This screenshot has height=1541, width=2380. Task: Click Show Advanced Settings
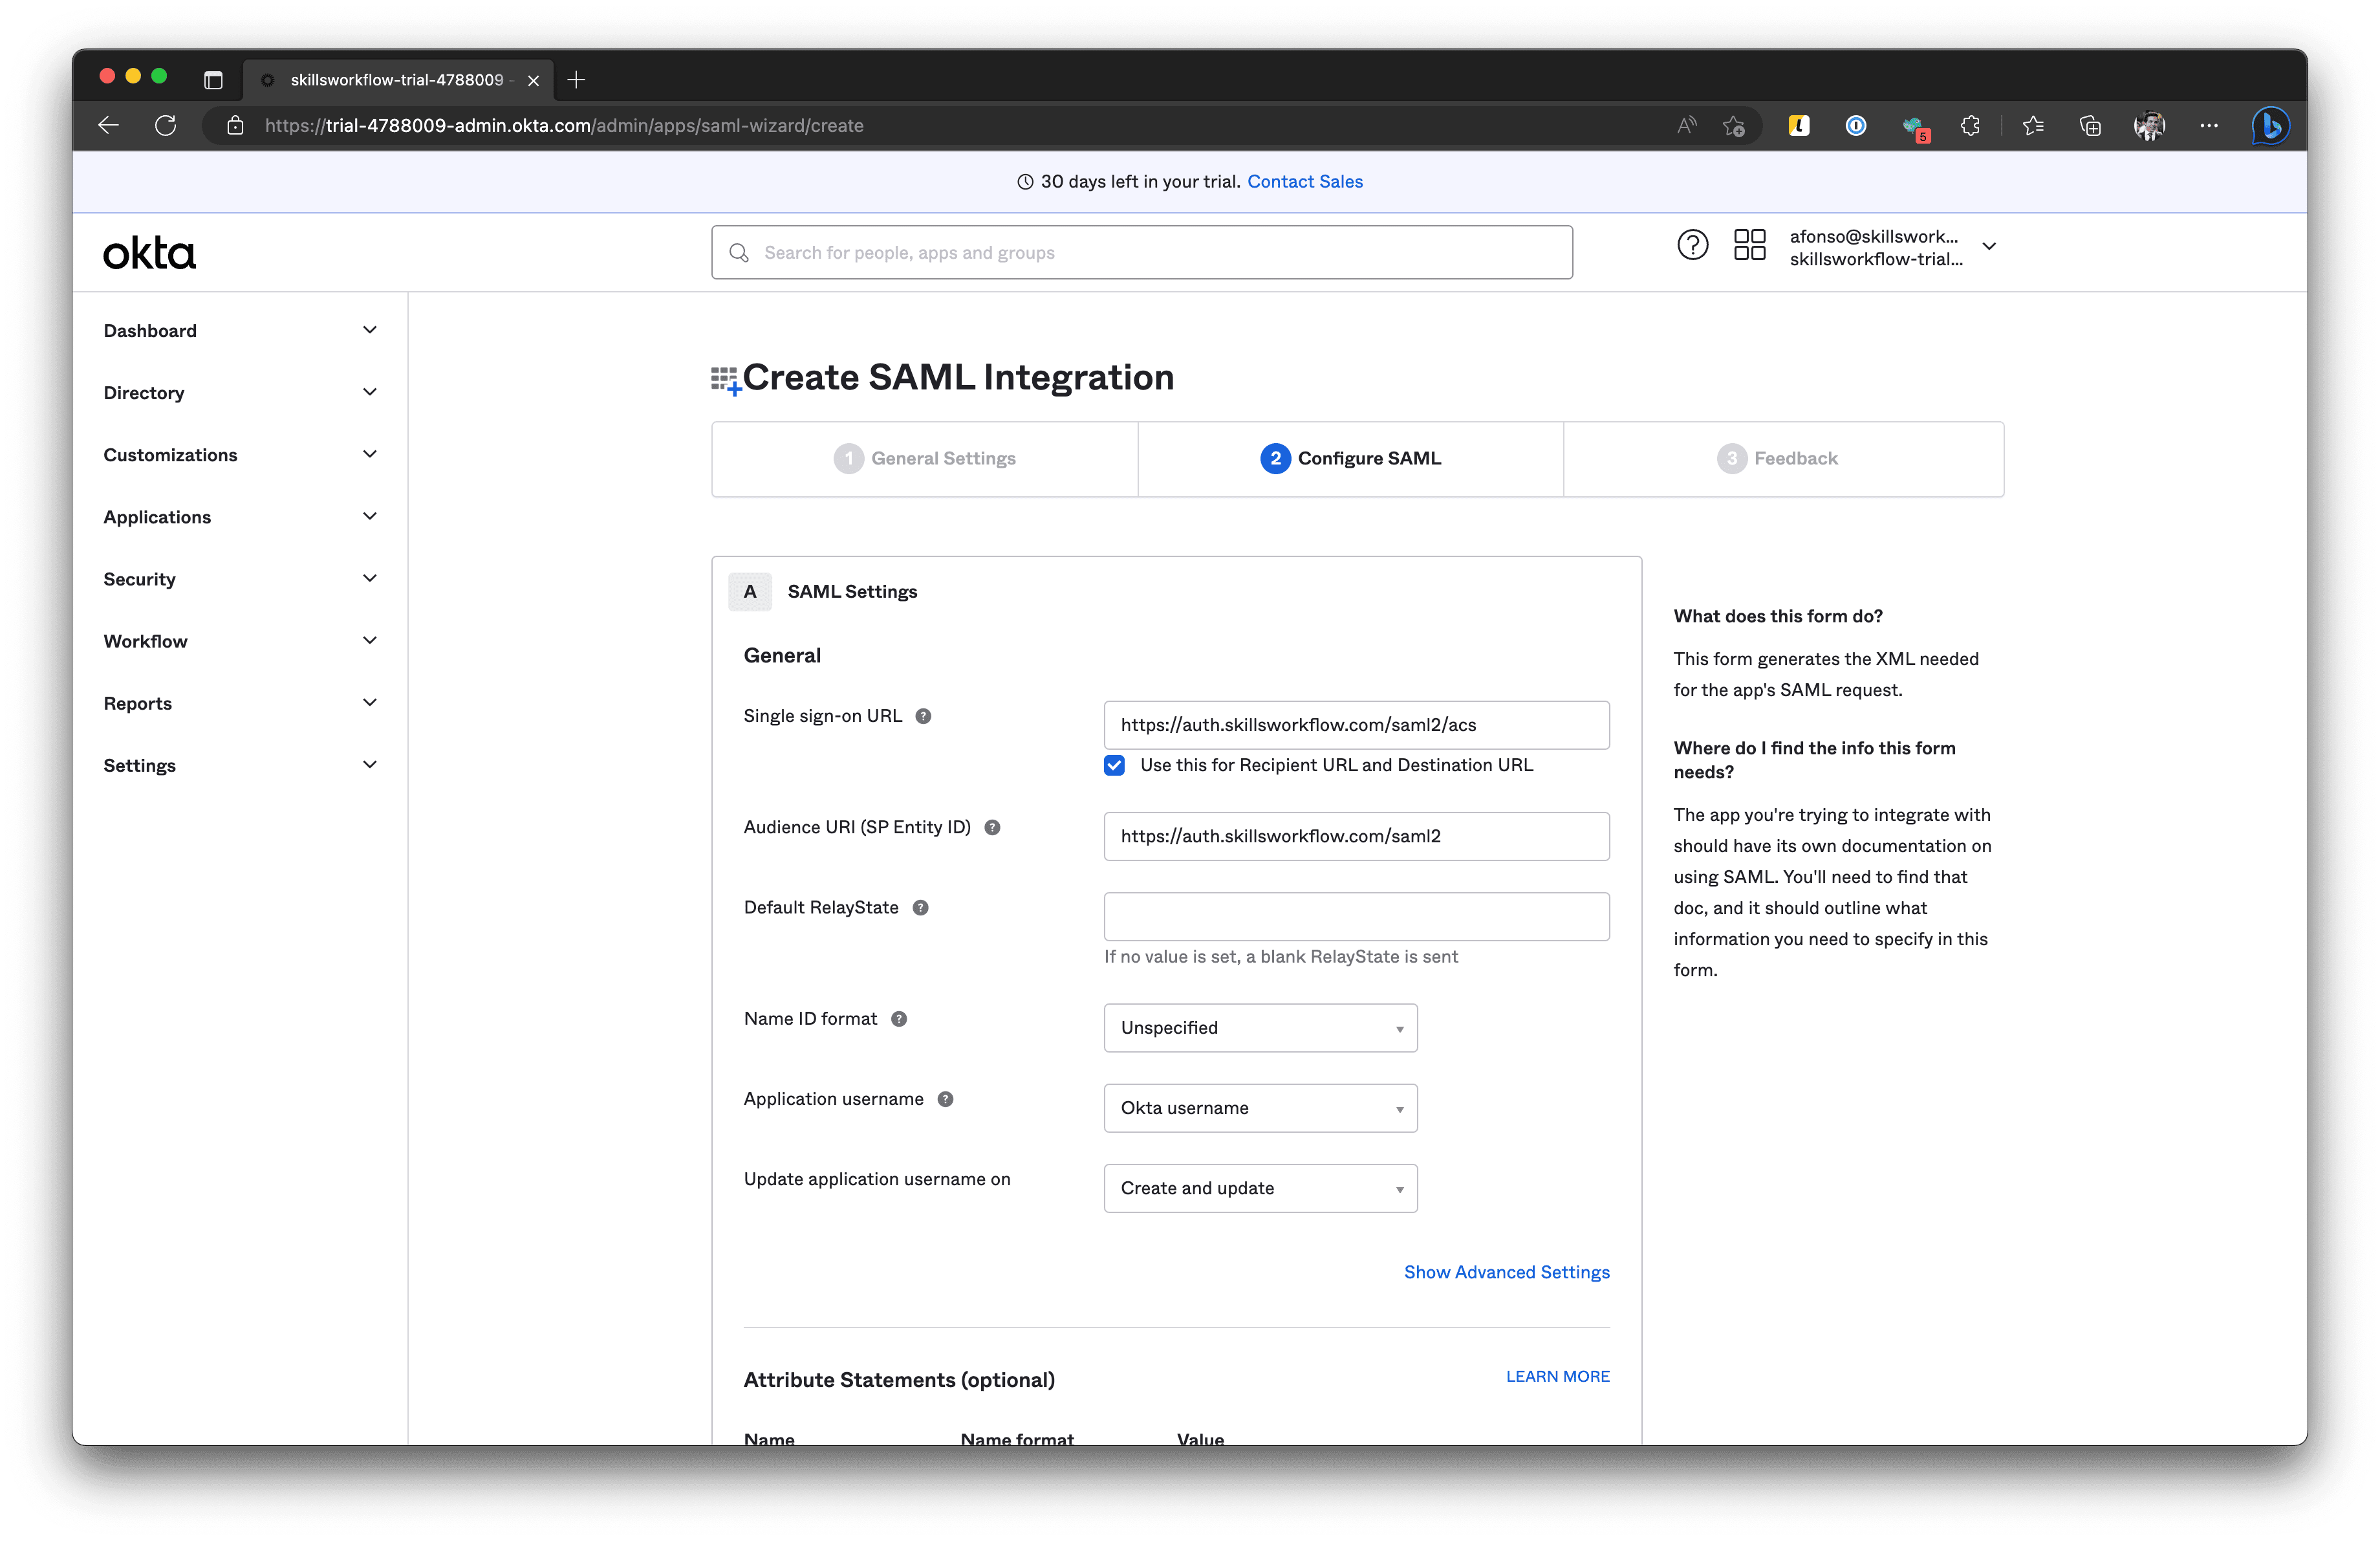point(1506,1272)
